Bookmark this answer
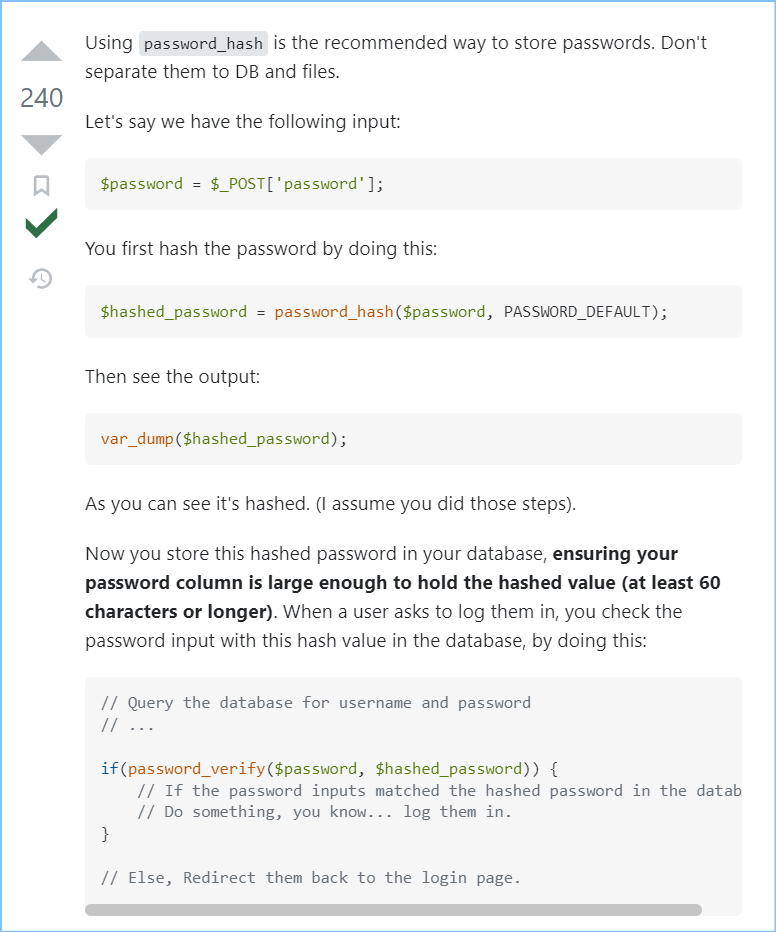This screenshot has height=932, width=776. (41, 185)
